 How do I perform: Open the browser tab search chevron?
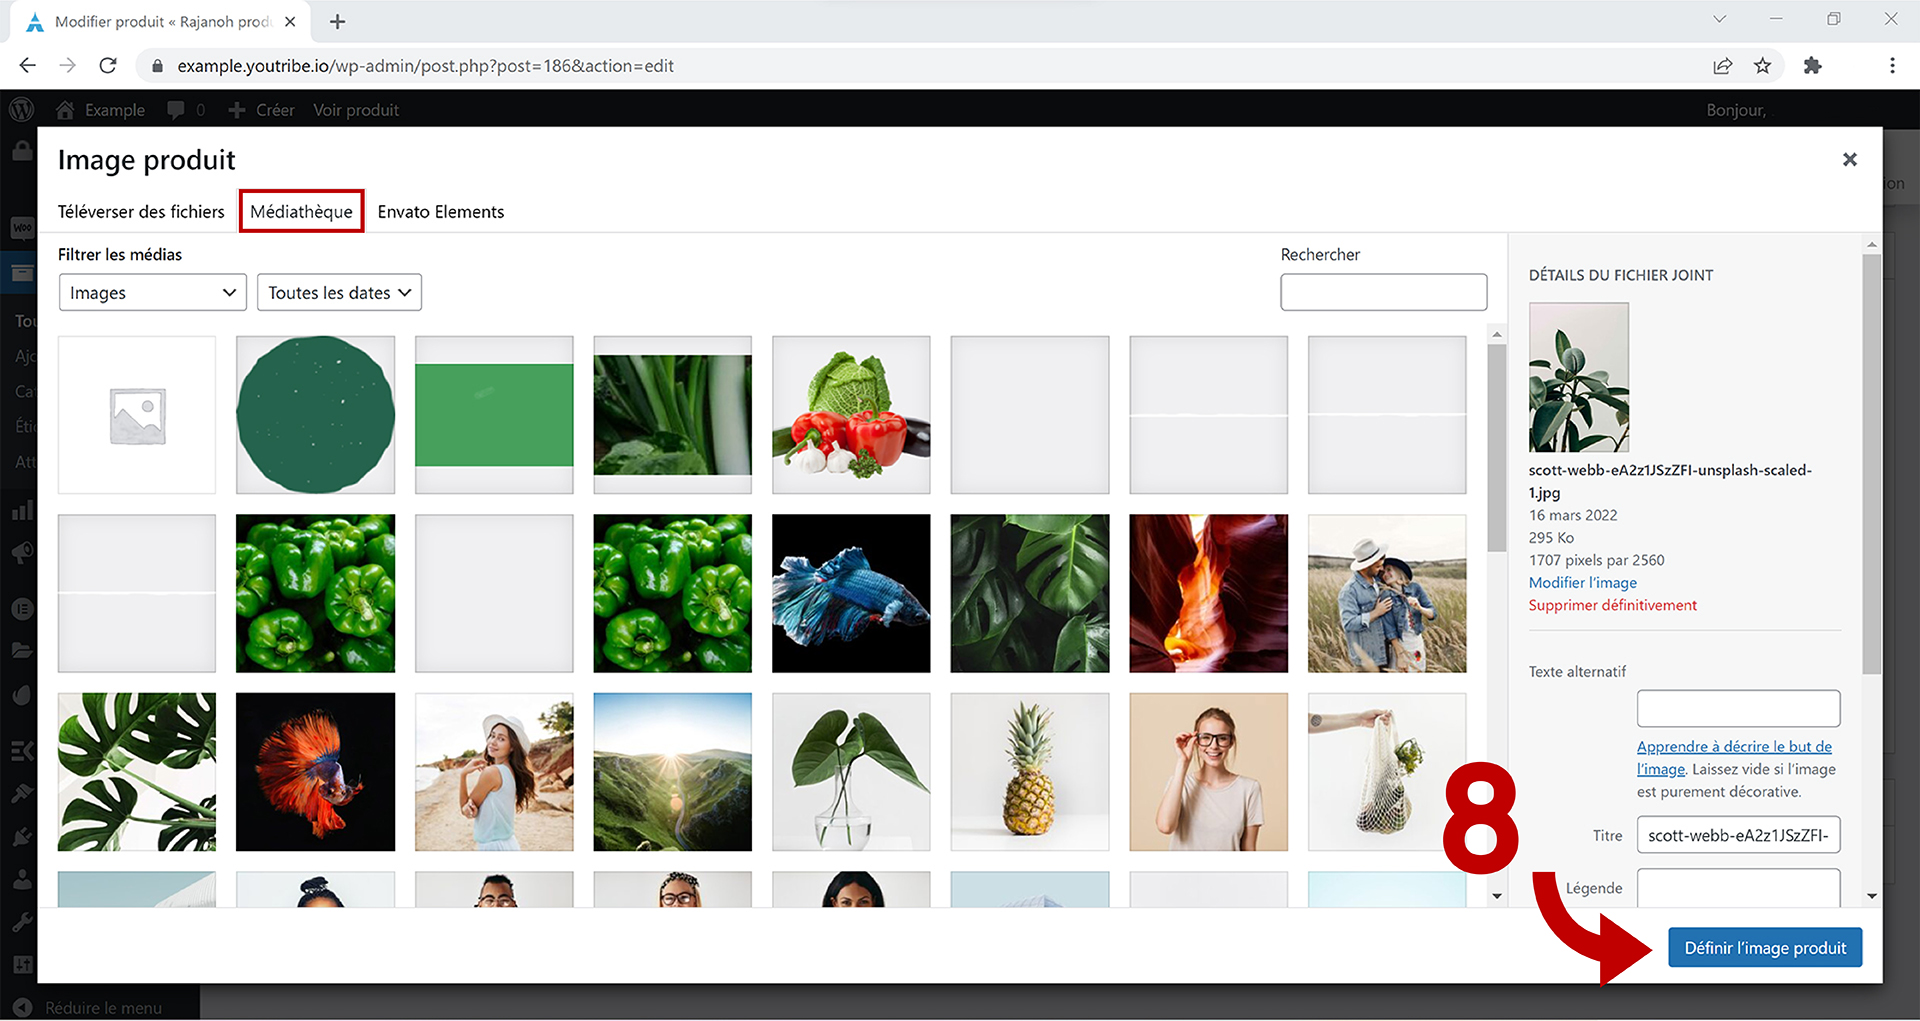(1719, 19)
